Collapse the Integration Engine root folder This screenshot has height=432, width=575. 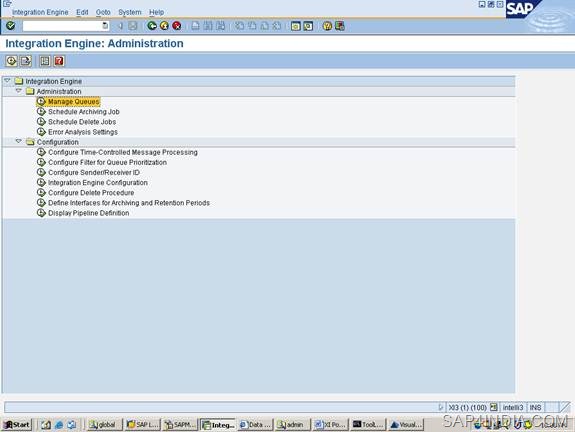(7, 80)
